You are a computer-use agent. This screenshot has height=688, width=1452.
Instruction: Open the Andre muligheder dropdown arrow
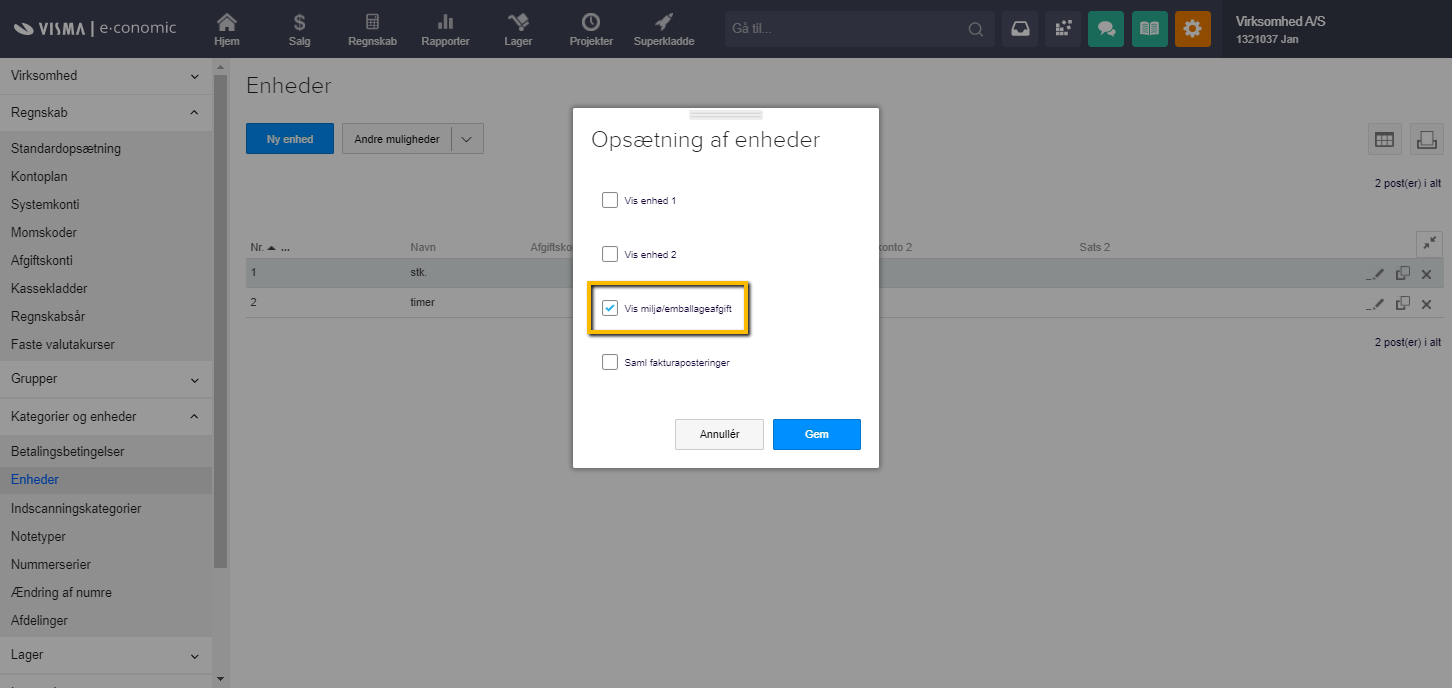[x=466, y=139]
